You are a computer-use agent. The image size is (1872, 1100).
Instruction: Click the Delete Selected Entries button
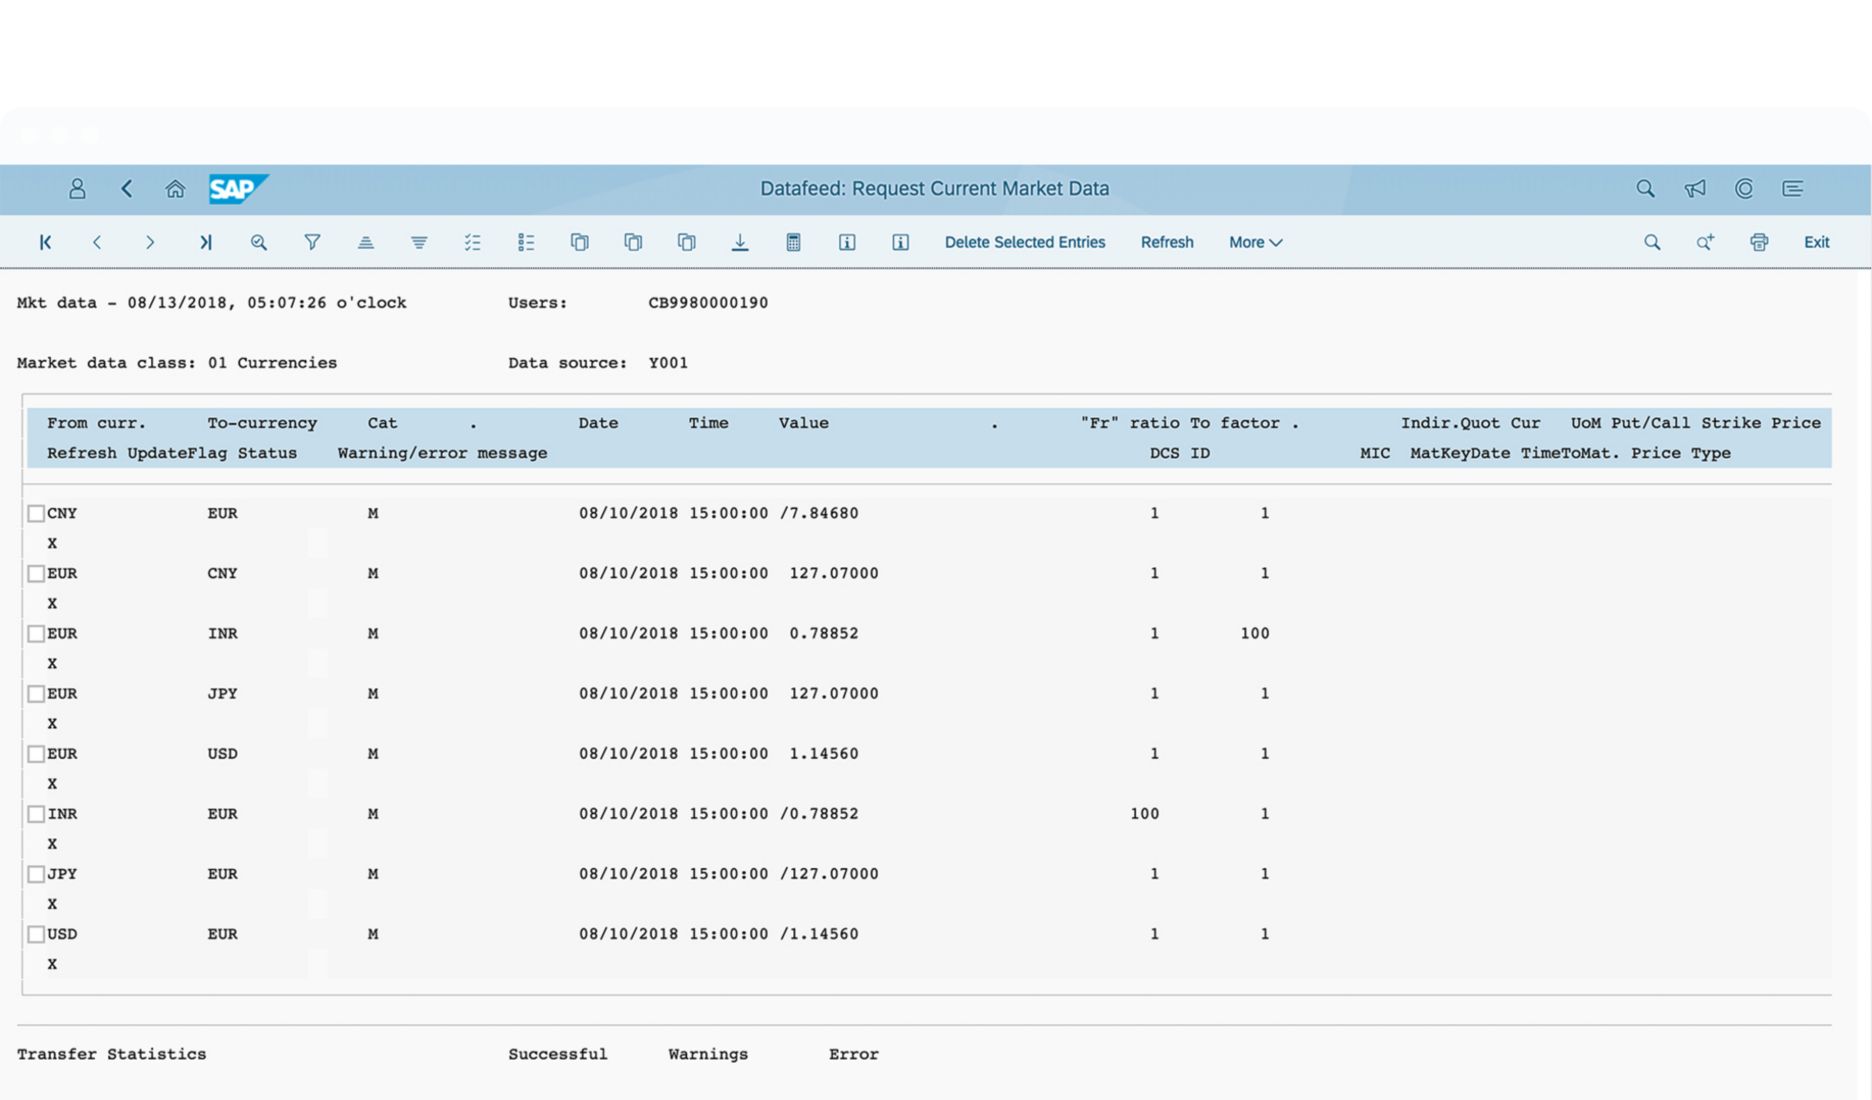pos(1025,242)
